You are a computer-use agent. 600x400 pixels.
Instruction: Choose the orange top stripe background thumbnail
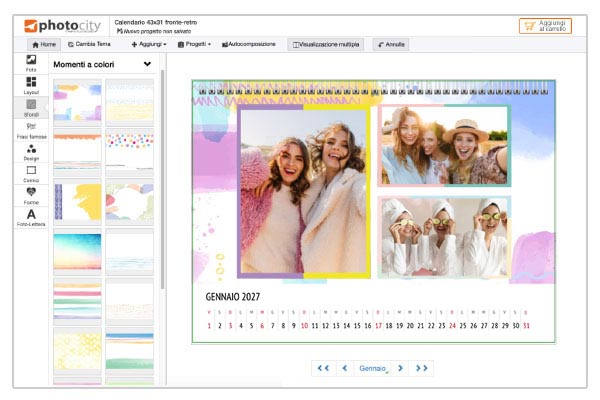[x=77, y=152]
